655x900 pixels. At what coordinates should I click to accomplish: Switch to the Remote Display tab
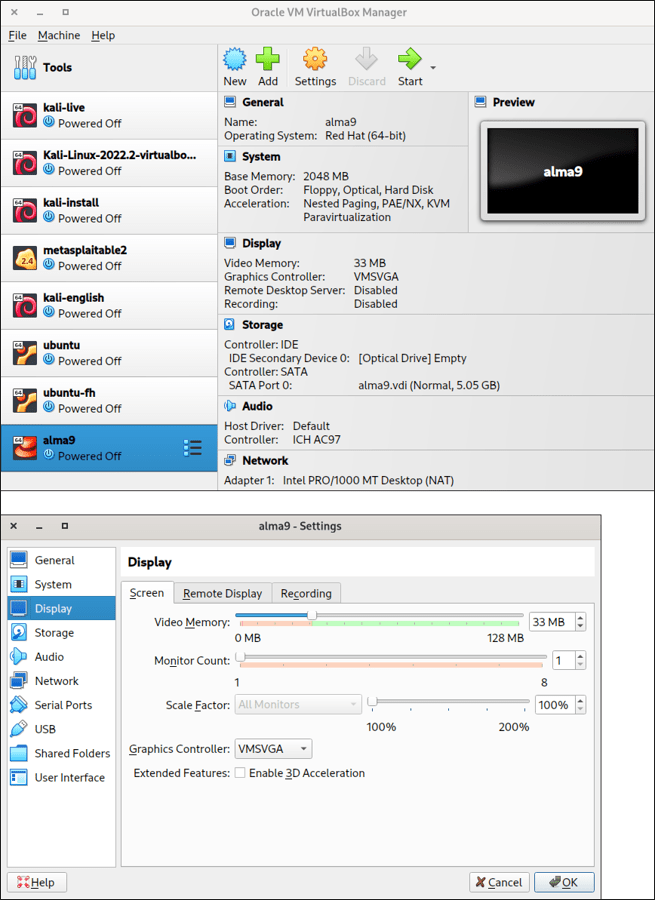(x=223, y=593)
